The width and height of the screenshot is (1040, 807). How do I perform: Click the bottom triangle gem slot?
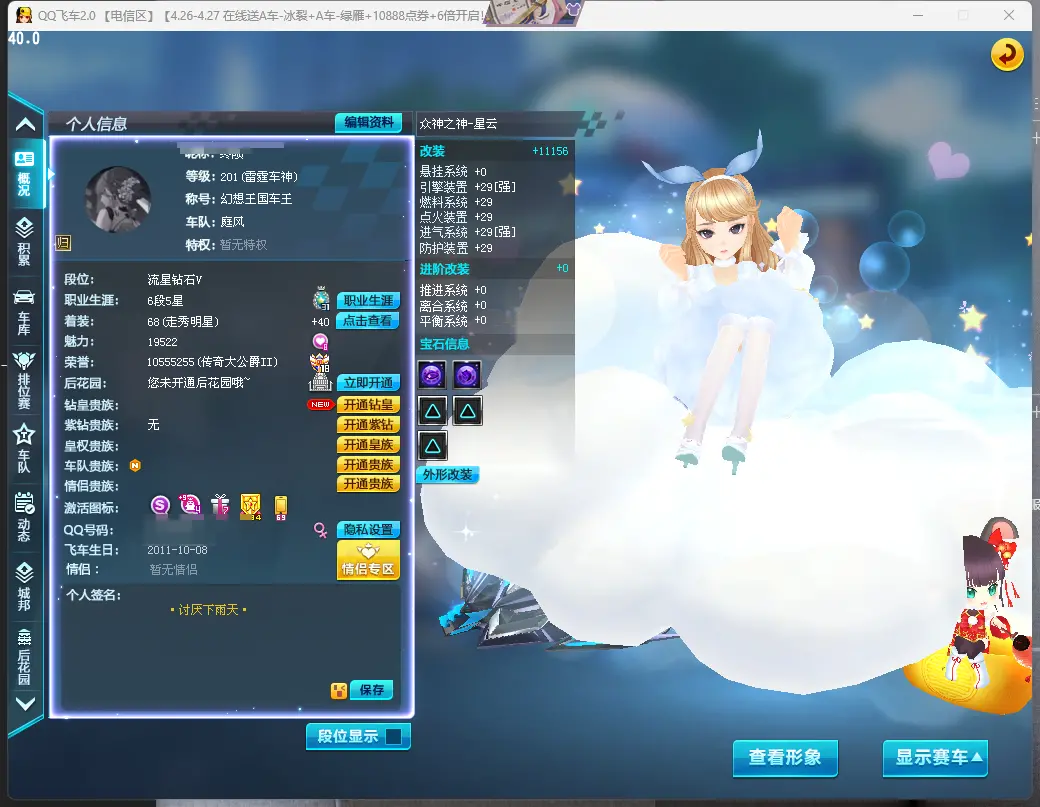coord(432,446)
